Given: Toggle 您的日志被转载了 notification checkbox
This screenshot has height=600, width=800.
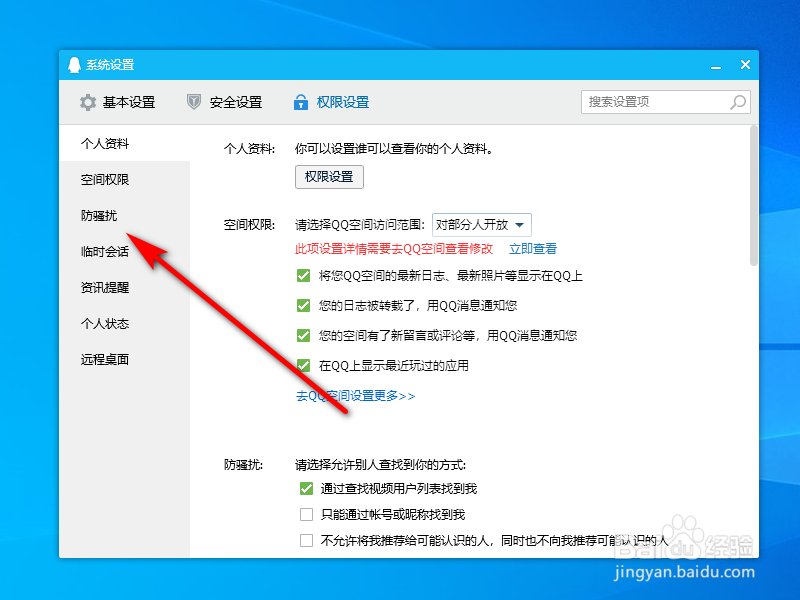Looking at the screenshot, I should pyautogui.click(x=304, y=306).
